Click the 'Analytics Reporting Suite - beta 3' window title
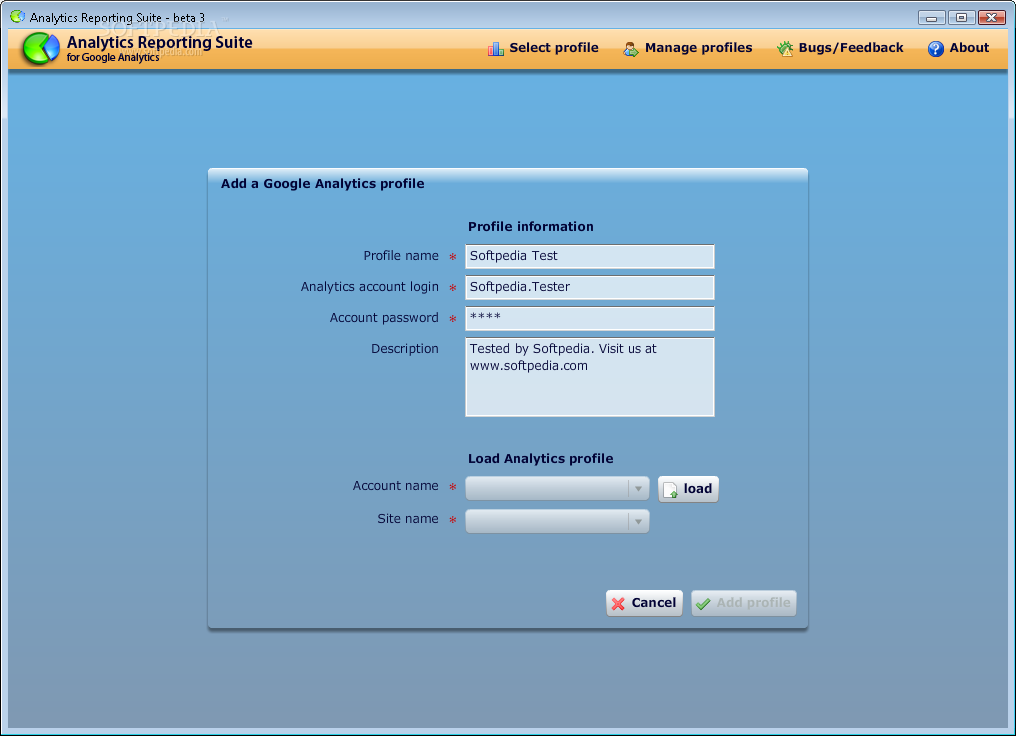 point(117,17)
